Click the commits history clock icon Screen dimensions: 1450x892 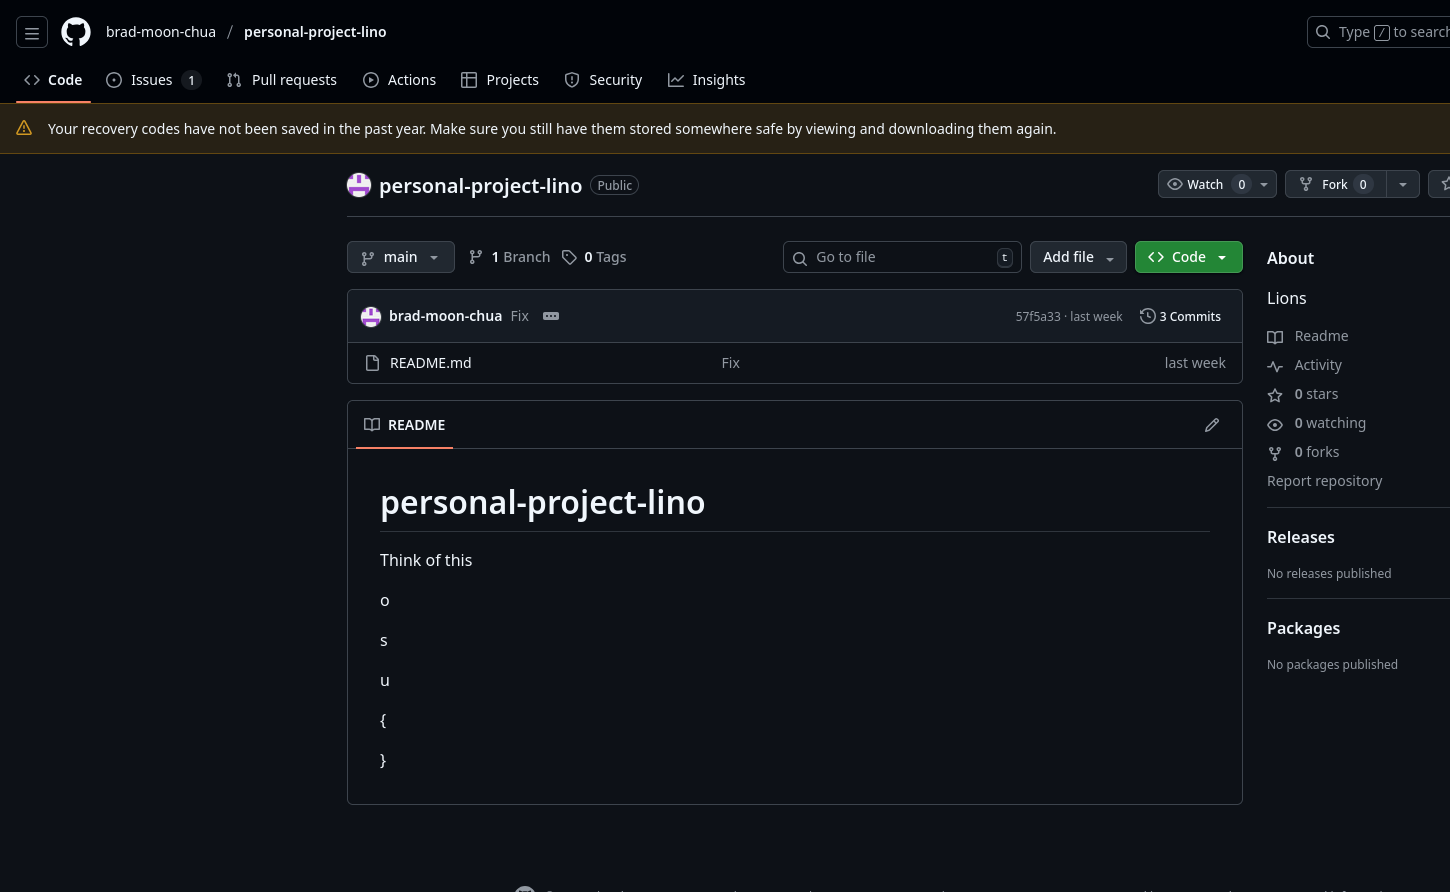pyautogui.click(x=1147, y=316)
